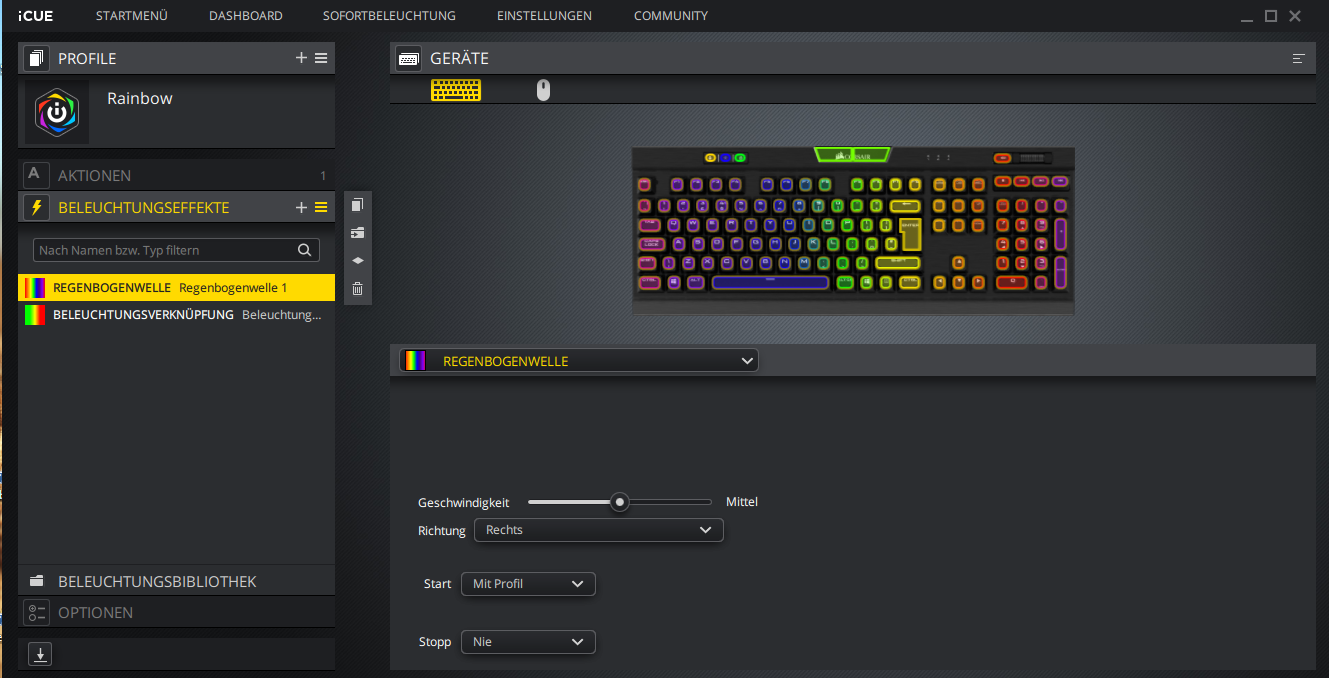This screenshot has height=678, width=1329.
Task: Click the rainbow swatch of Regenbogenwelle 1
Action: pos(35,288)
